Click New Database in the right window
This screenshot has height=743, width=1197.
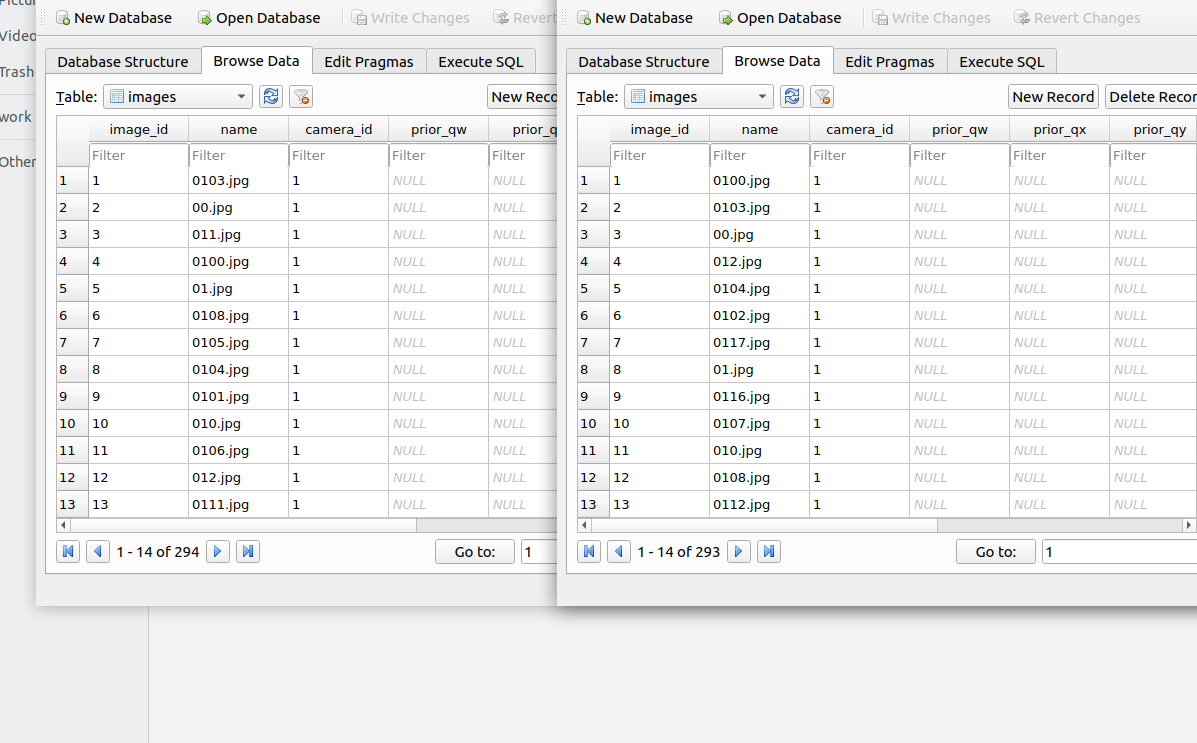coord(634,18)
